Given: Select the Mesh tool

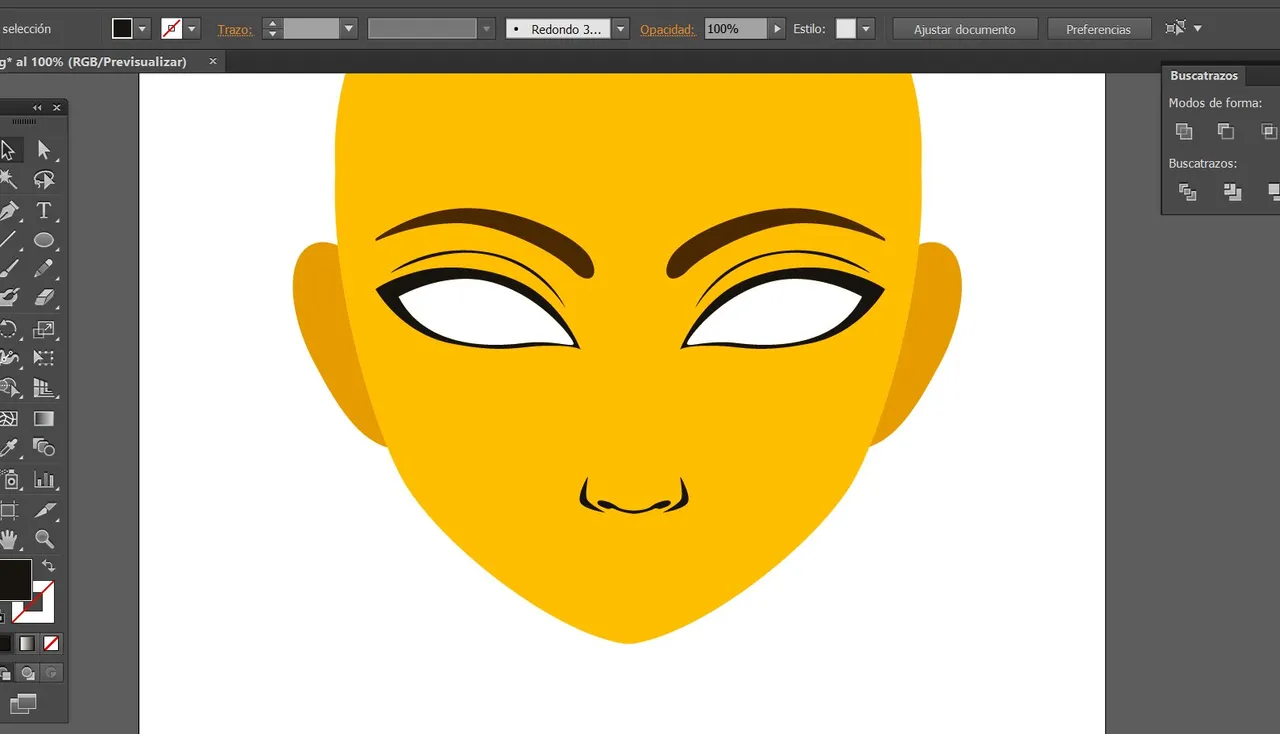Looking at the screenshot, I should tap(8, 418).
